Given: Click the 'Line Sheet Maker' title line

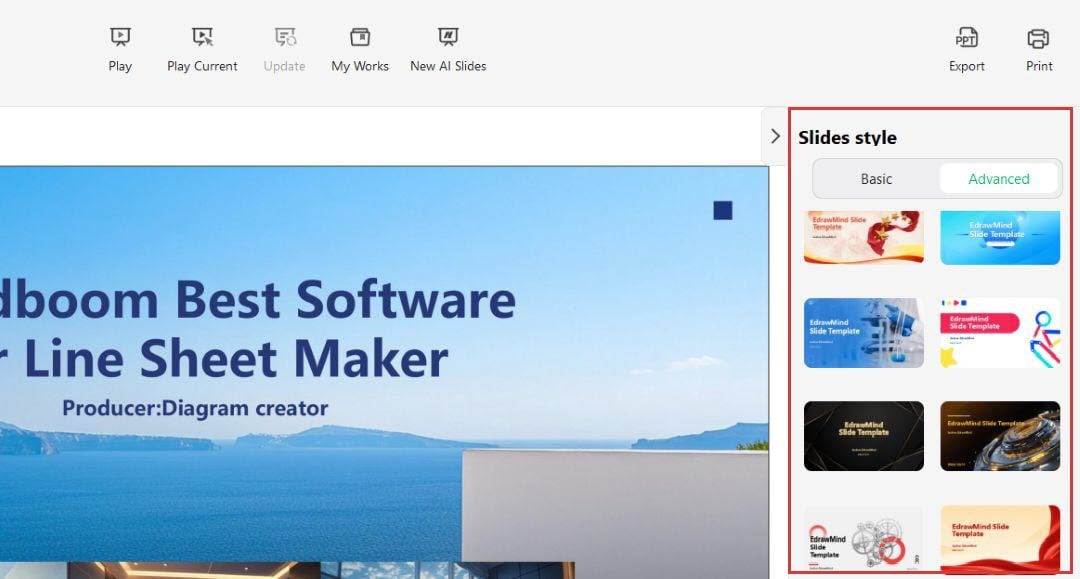Looking at the screenshot, I should (236, 359).
